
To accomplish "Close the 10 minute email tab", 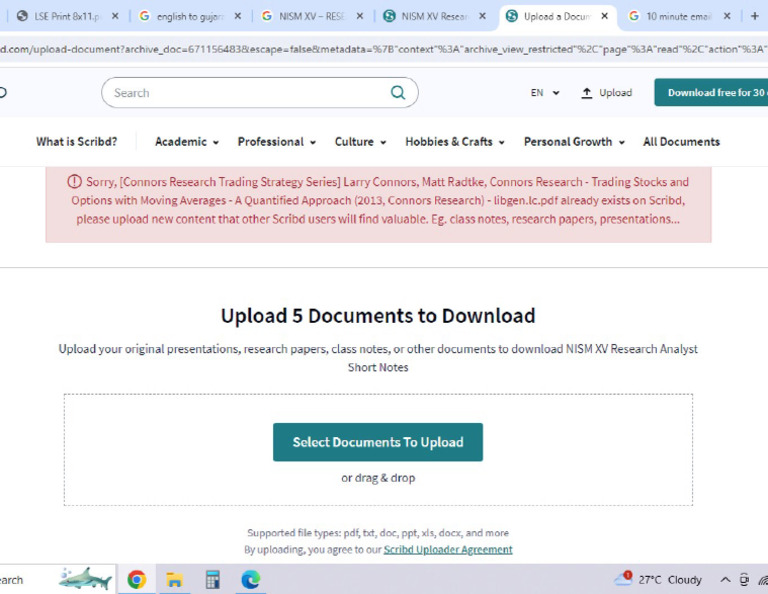I will [727, 16].
